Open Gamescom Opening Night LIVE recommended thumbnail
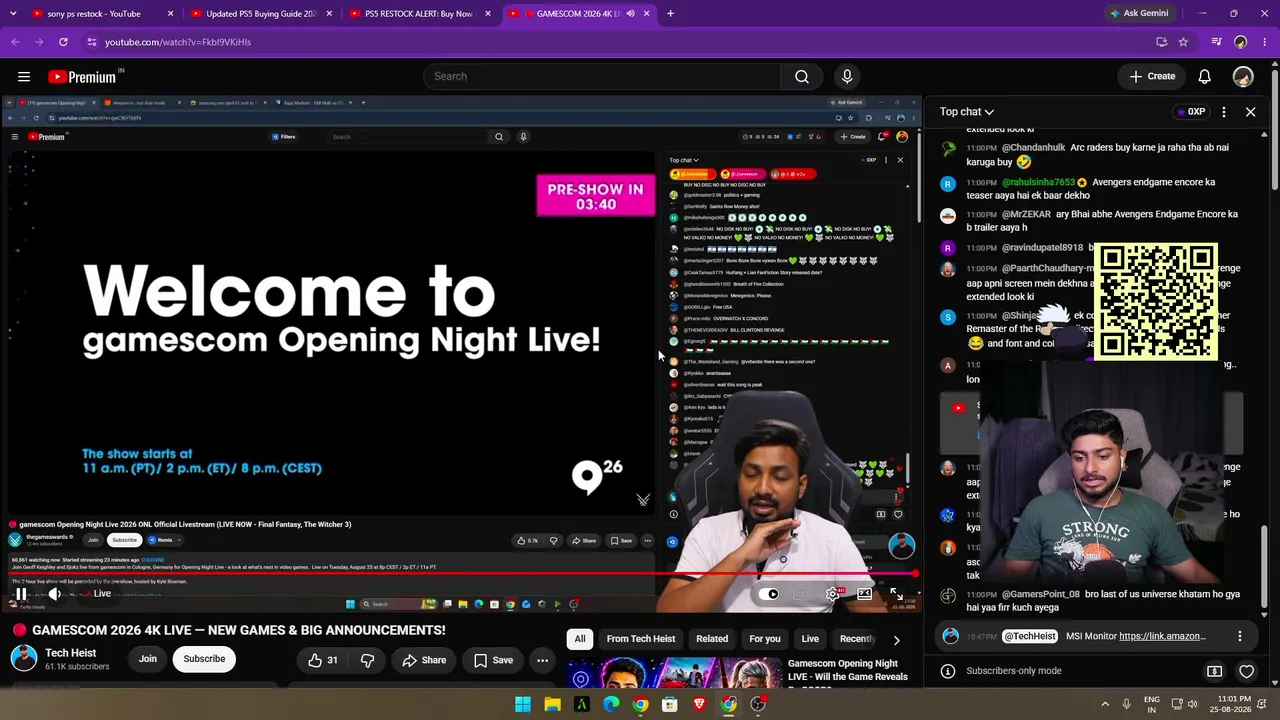 pos(675,674)
